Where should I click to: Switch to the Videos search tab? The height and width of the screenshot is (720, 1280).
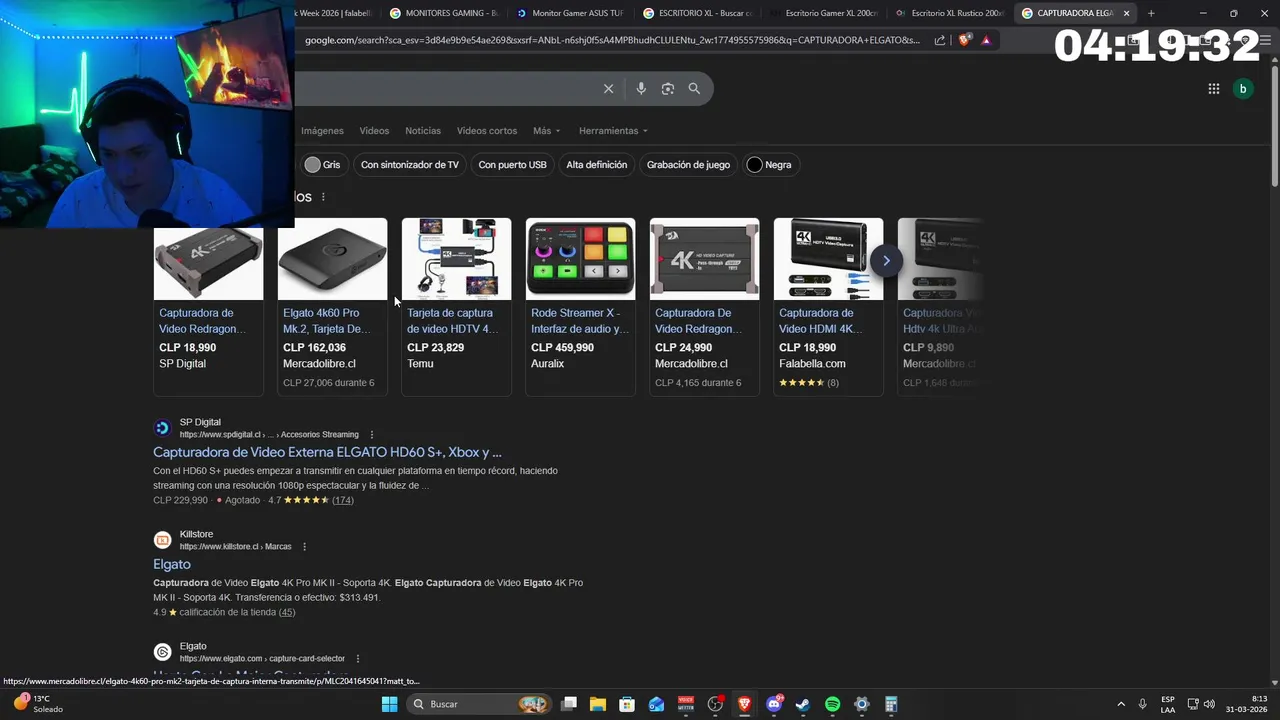point(374,131)
